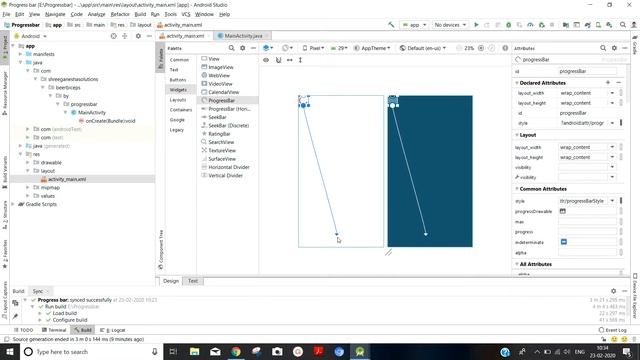Click the warnings indicator icon in the design toolbar
Image resolution: width=640 pixels, height=360 pixels.
pyautogui.click(x=505, y=48)
